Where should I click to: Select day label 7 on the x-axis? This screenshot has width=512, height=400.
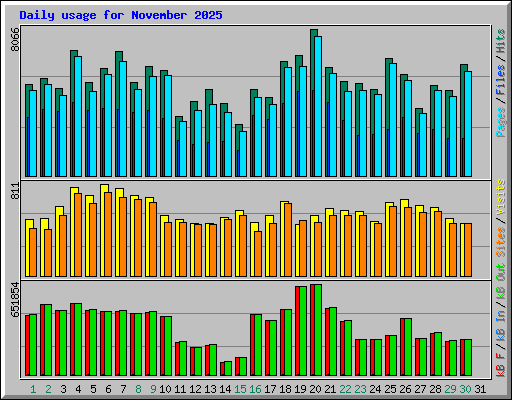[x=123, y=389]
